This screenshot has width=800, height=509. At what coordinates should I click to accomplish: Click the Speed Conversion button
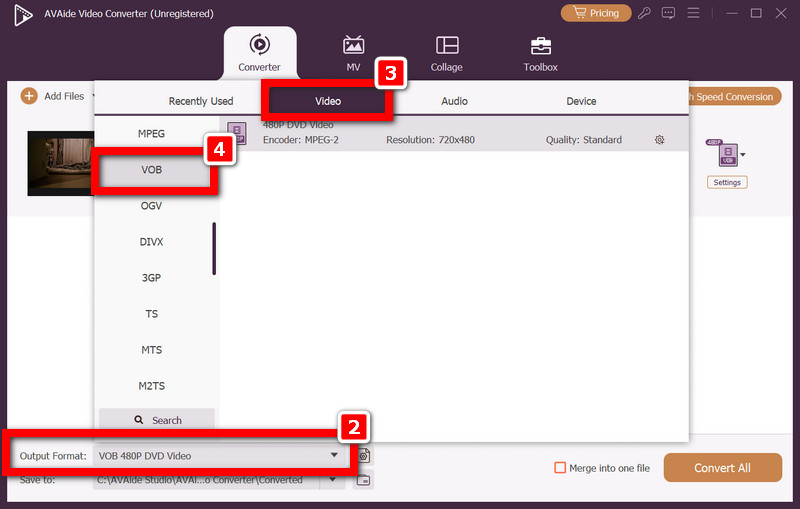(735, 96)
